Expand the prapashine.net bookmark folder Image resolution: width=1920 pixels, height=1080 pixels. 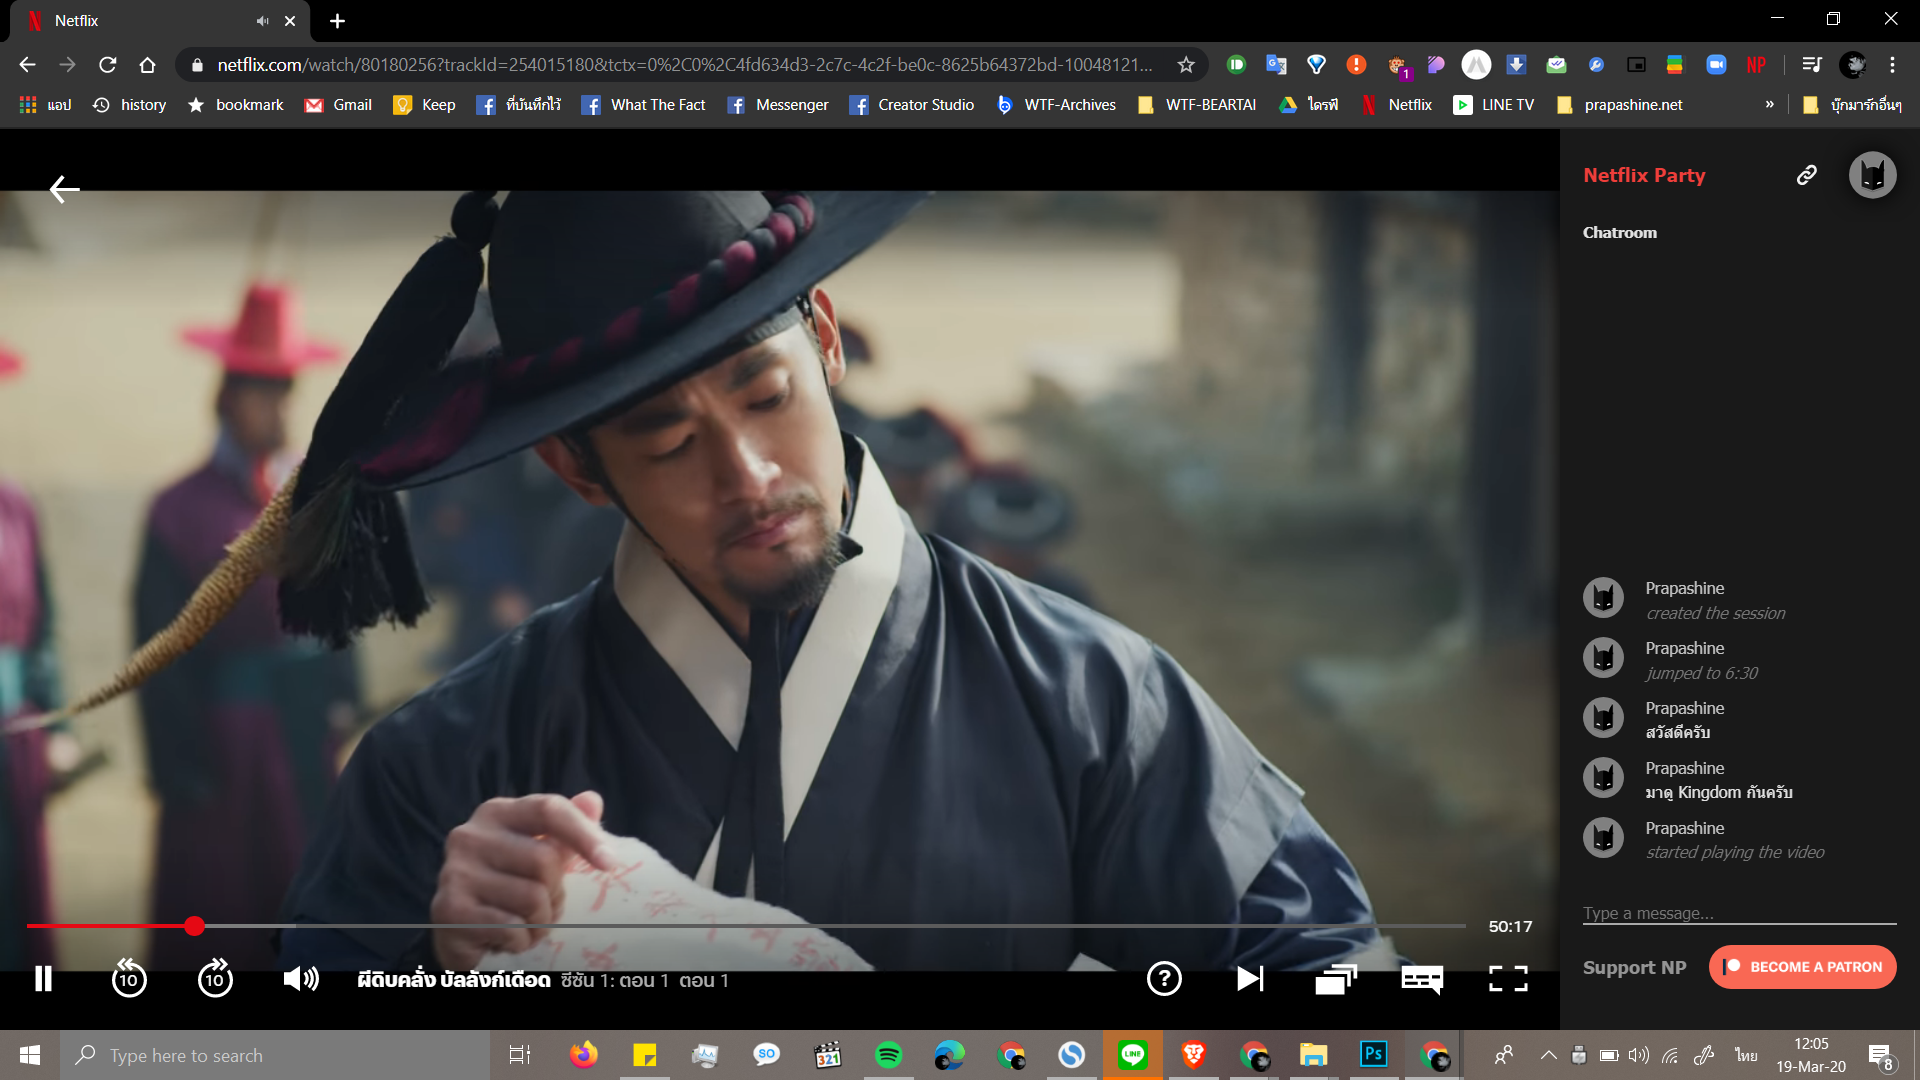click(1619, 105)
